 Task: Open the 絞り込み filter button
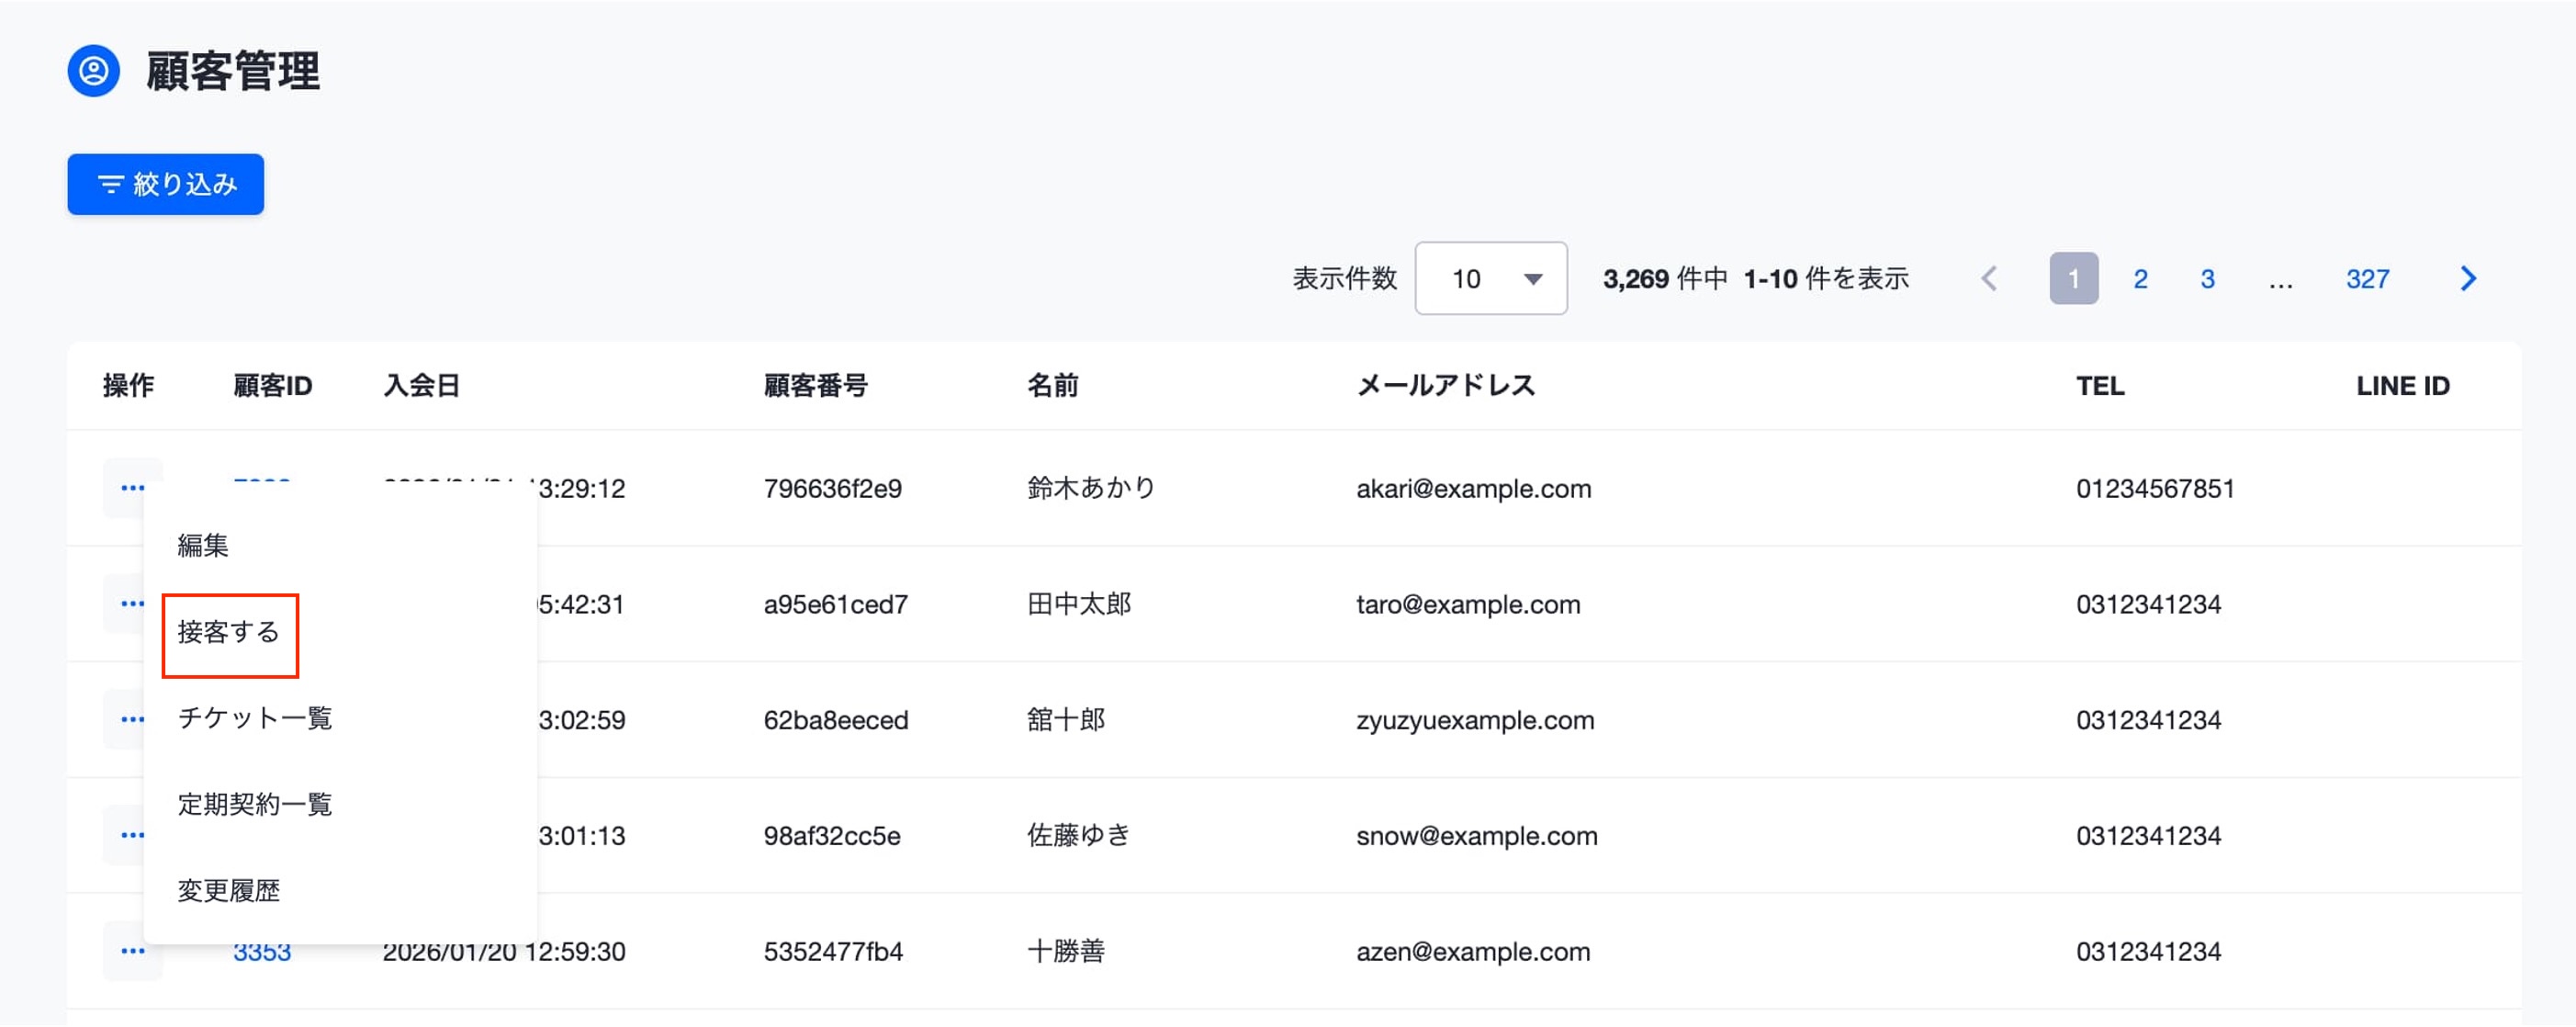point(166,184)
